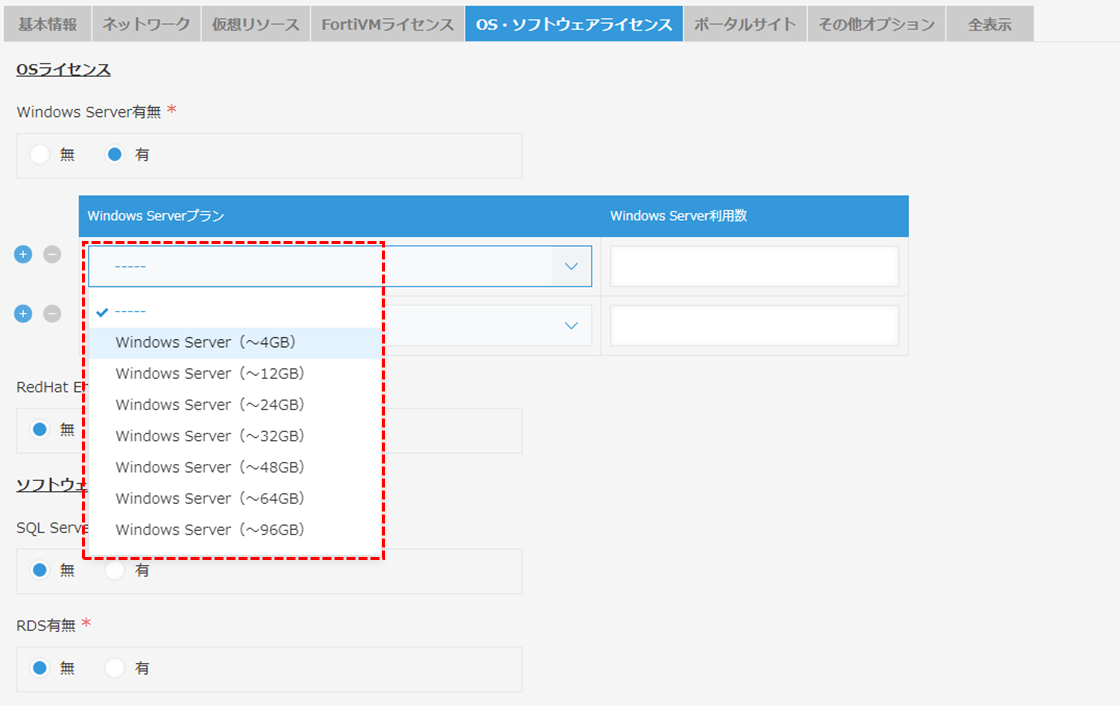Screen dimensions: 1120x706
Task: Select the OS・ソフトウェアライセンス tab
Action: tap(574, 24)
